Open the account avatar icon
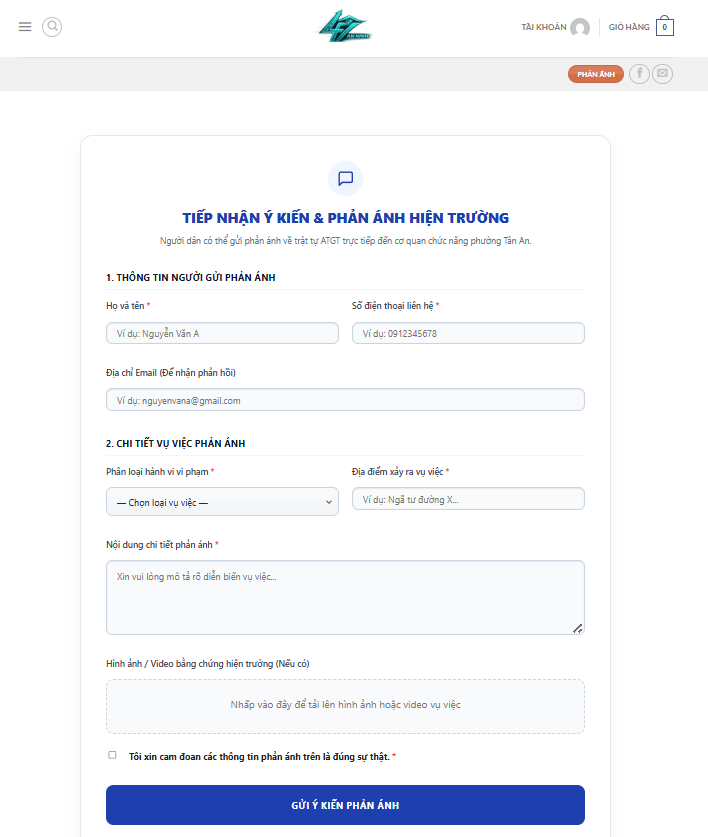The width and height of the screenshot is (708, 837). click(x=580, y=27)
